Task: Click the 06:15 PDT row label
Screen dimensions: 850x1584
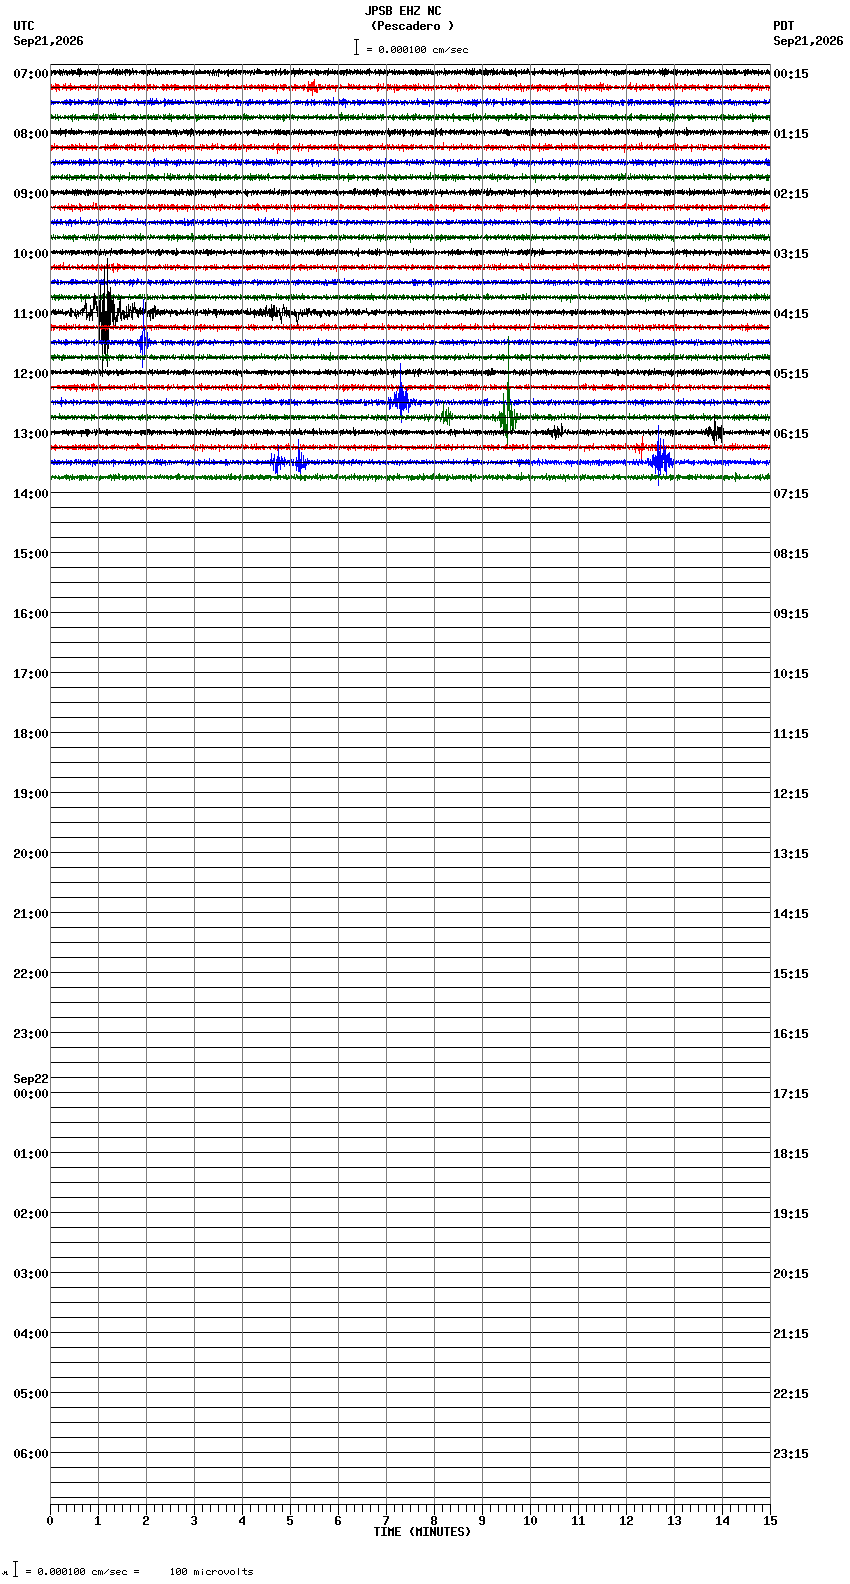Action: pyautogui.click(x=791, y=434)
